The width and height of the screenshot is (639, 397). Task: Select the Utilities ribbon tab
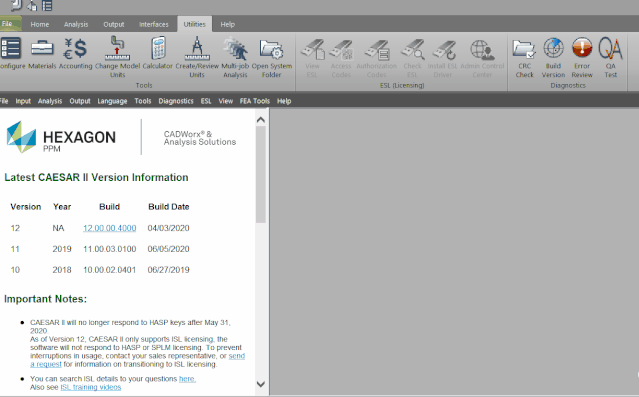[194, 24]
